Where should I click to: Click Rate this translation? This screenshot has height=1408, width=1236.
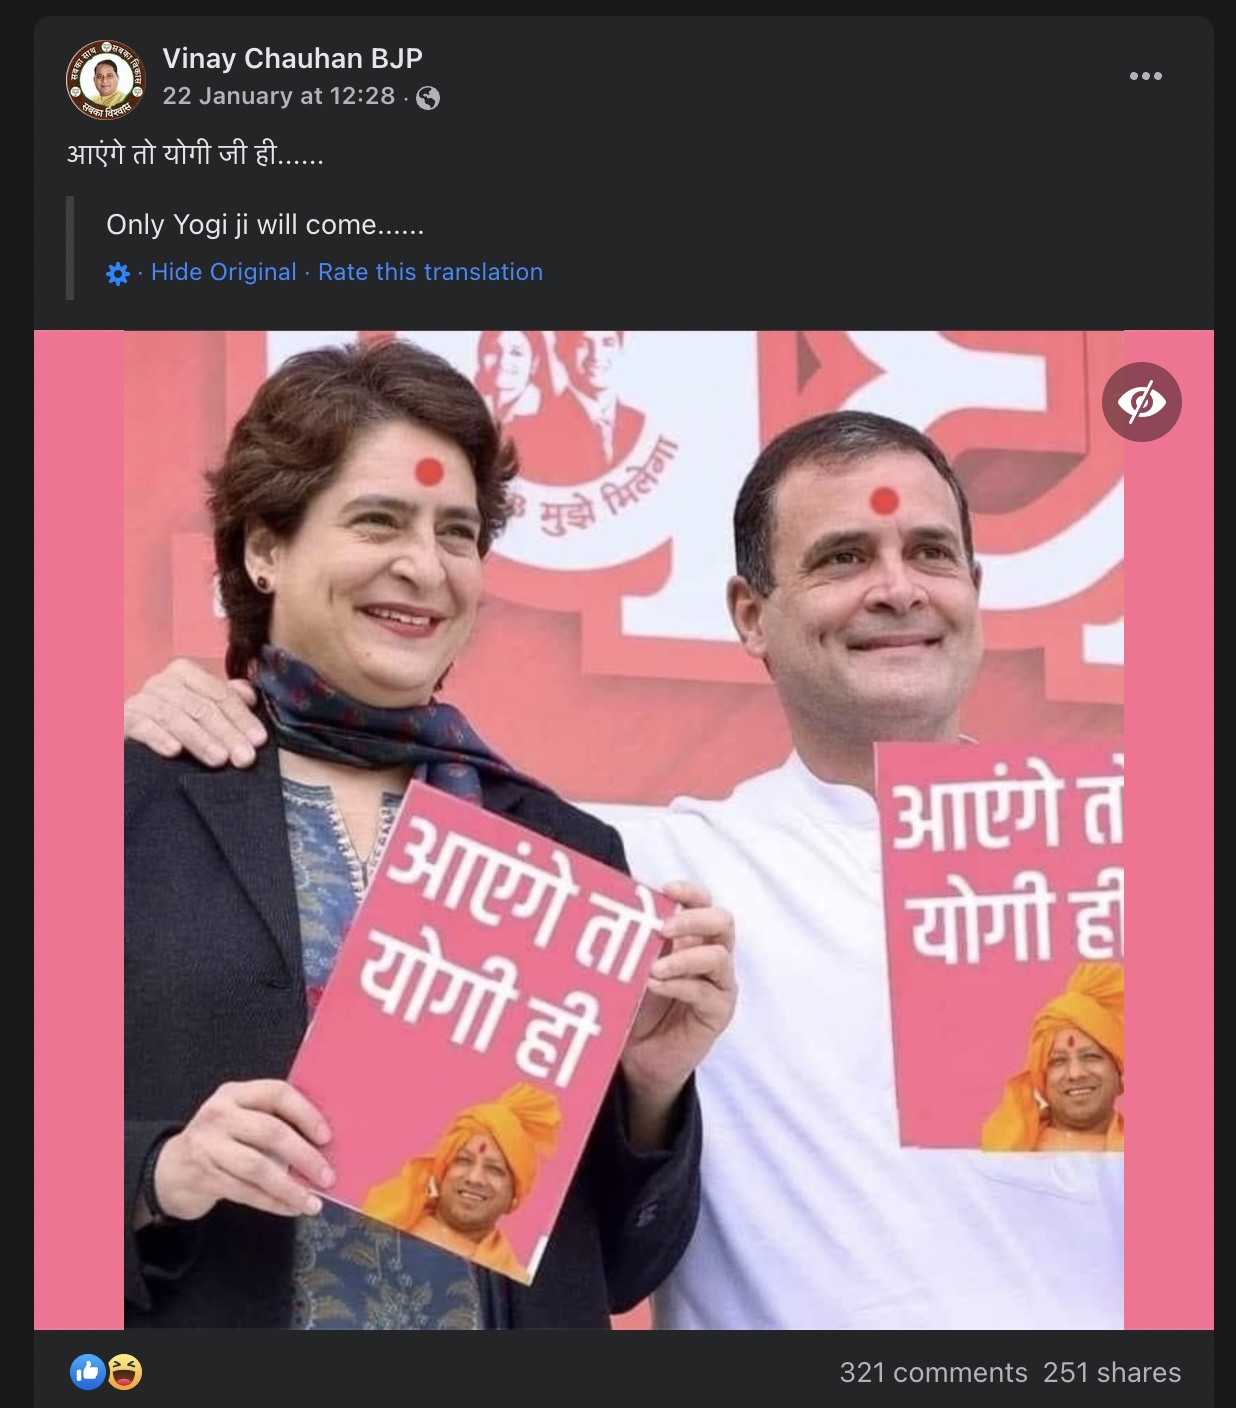pyautogui.click(x=431, y=272)
